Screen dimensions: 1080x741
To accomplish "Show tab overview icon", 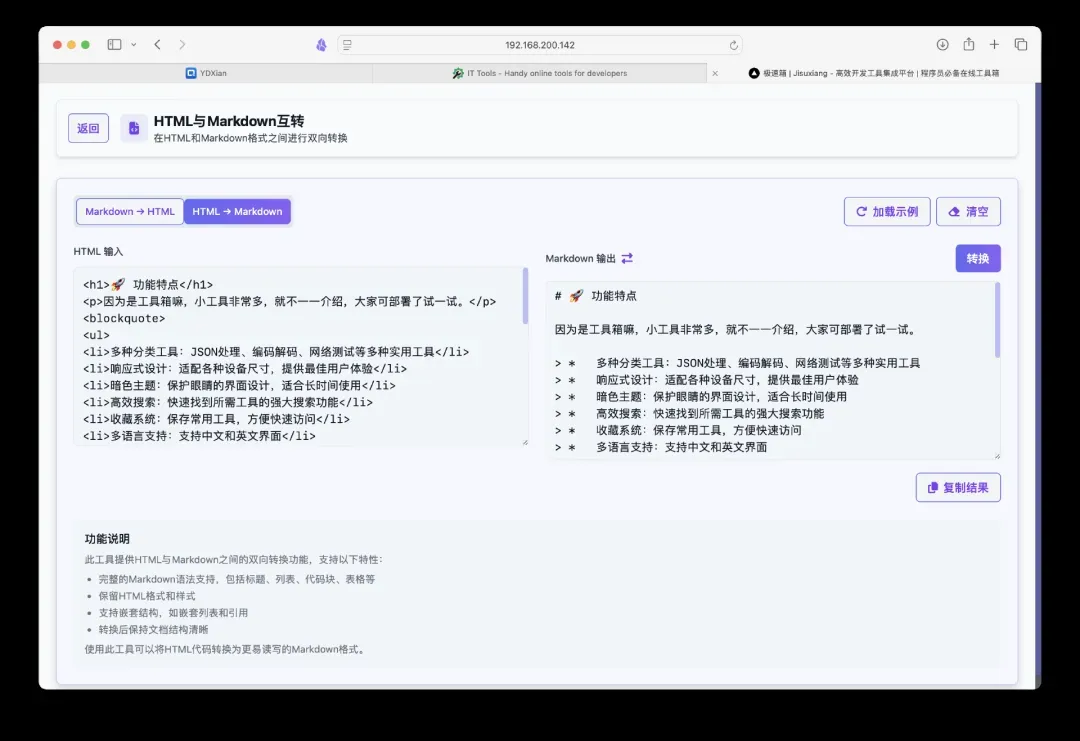I will (1020, 45).
